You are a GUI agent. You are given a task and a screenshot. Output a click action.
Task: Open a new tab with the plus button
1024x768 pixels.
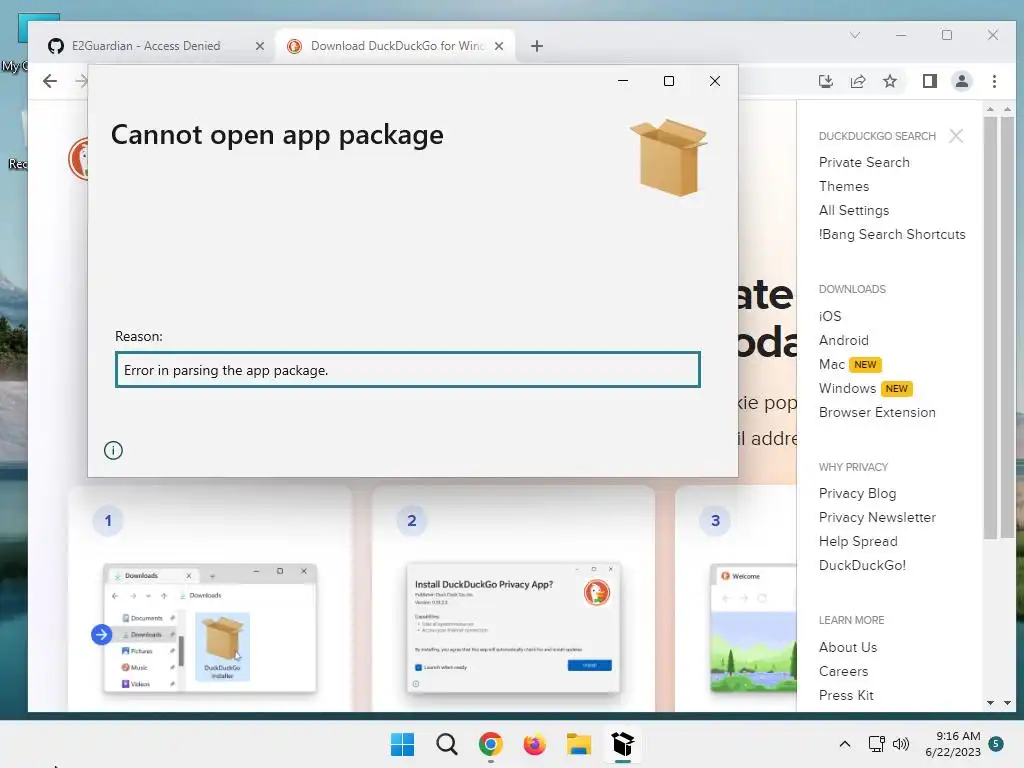[x=537, y=46]
